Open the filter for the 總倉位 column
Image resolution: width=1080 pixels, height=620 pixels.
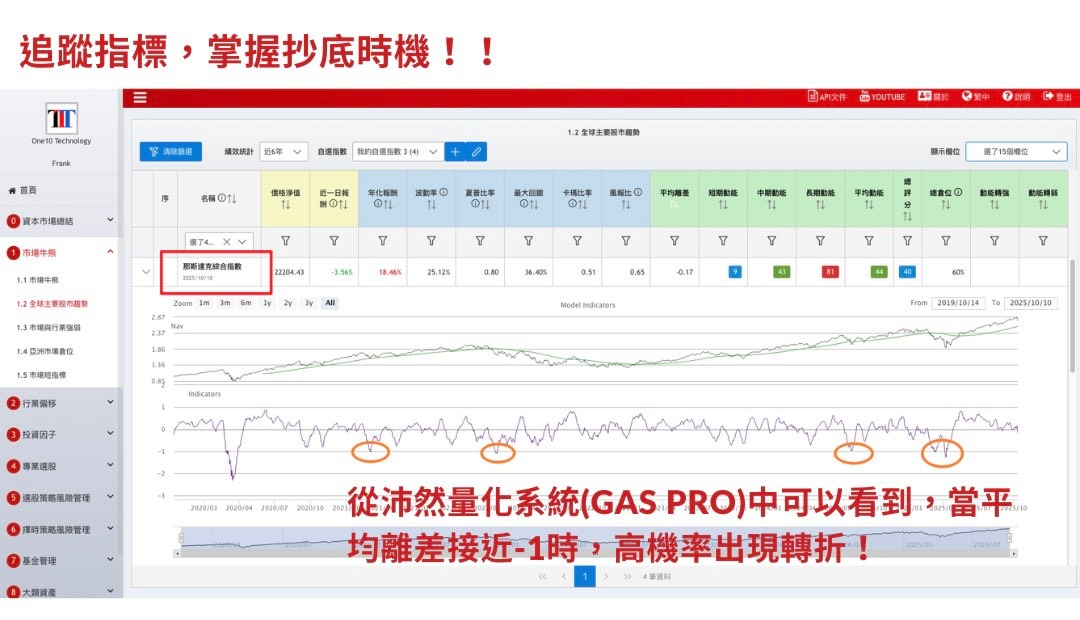[946, 241]
